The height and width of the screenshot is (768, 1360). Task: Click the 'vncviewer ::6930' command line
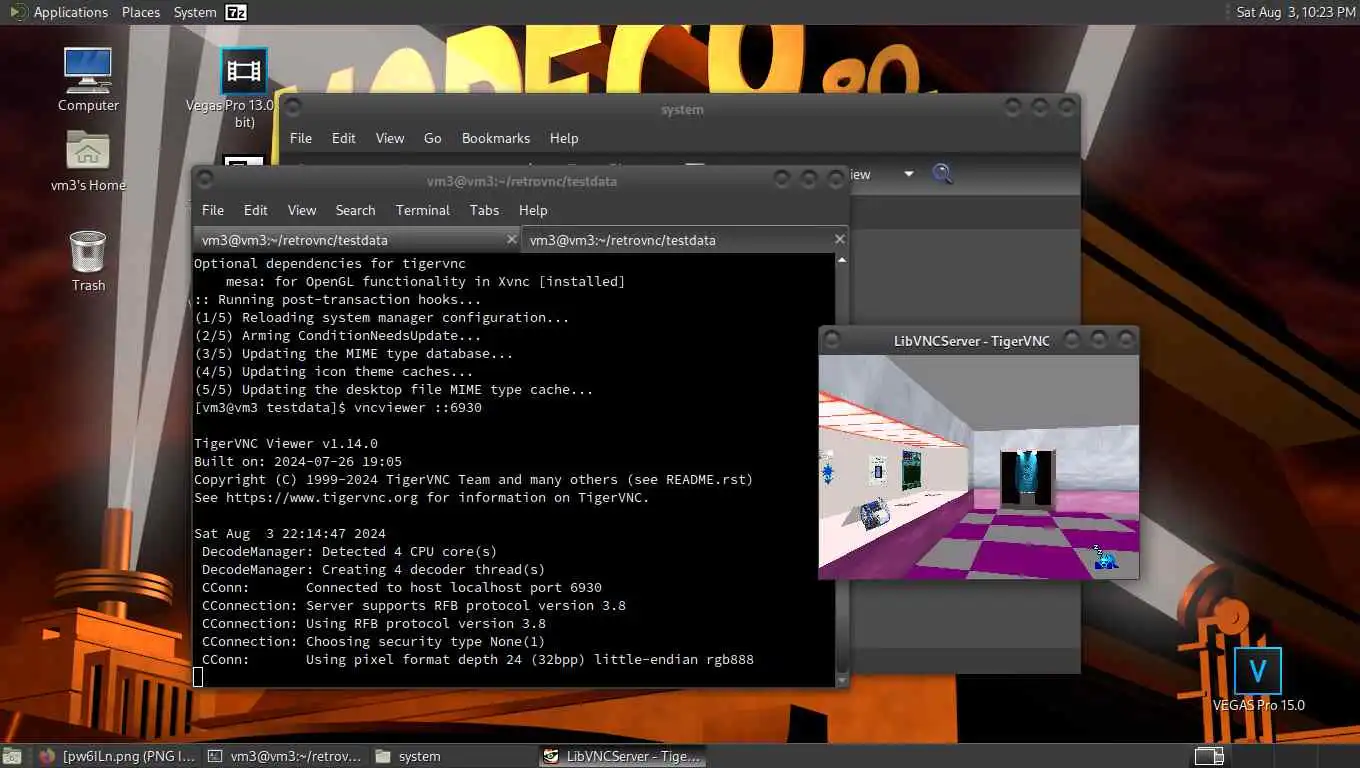pyautogui.click(x=418, y=408)
